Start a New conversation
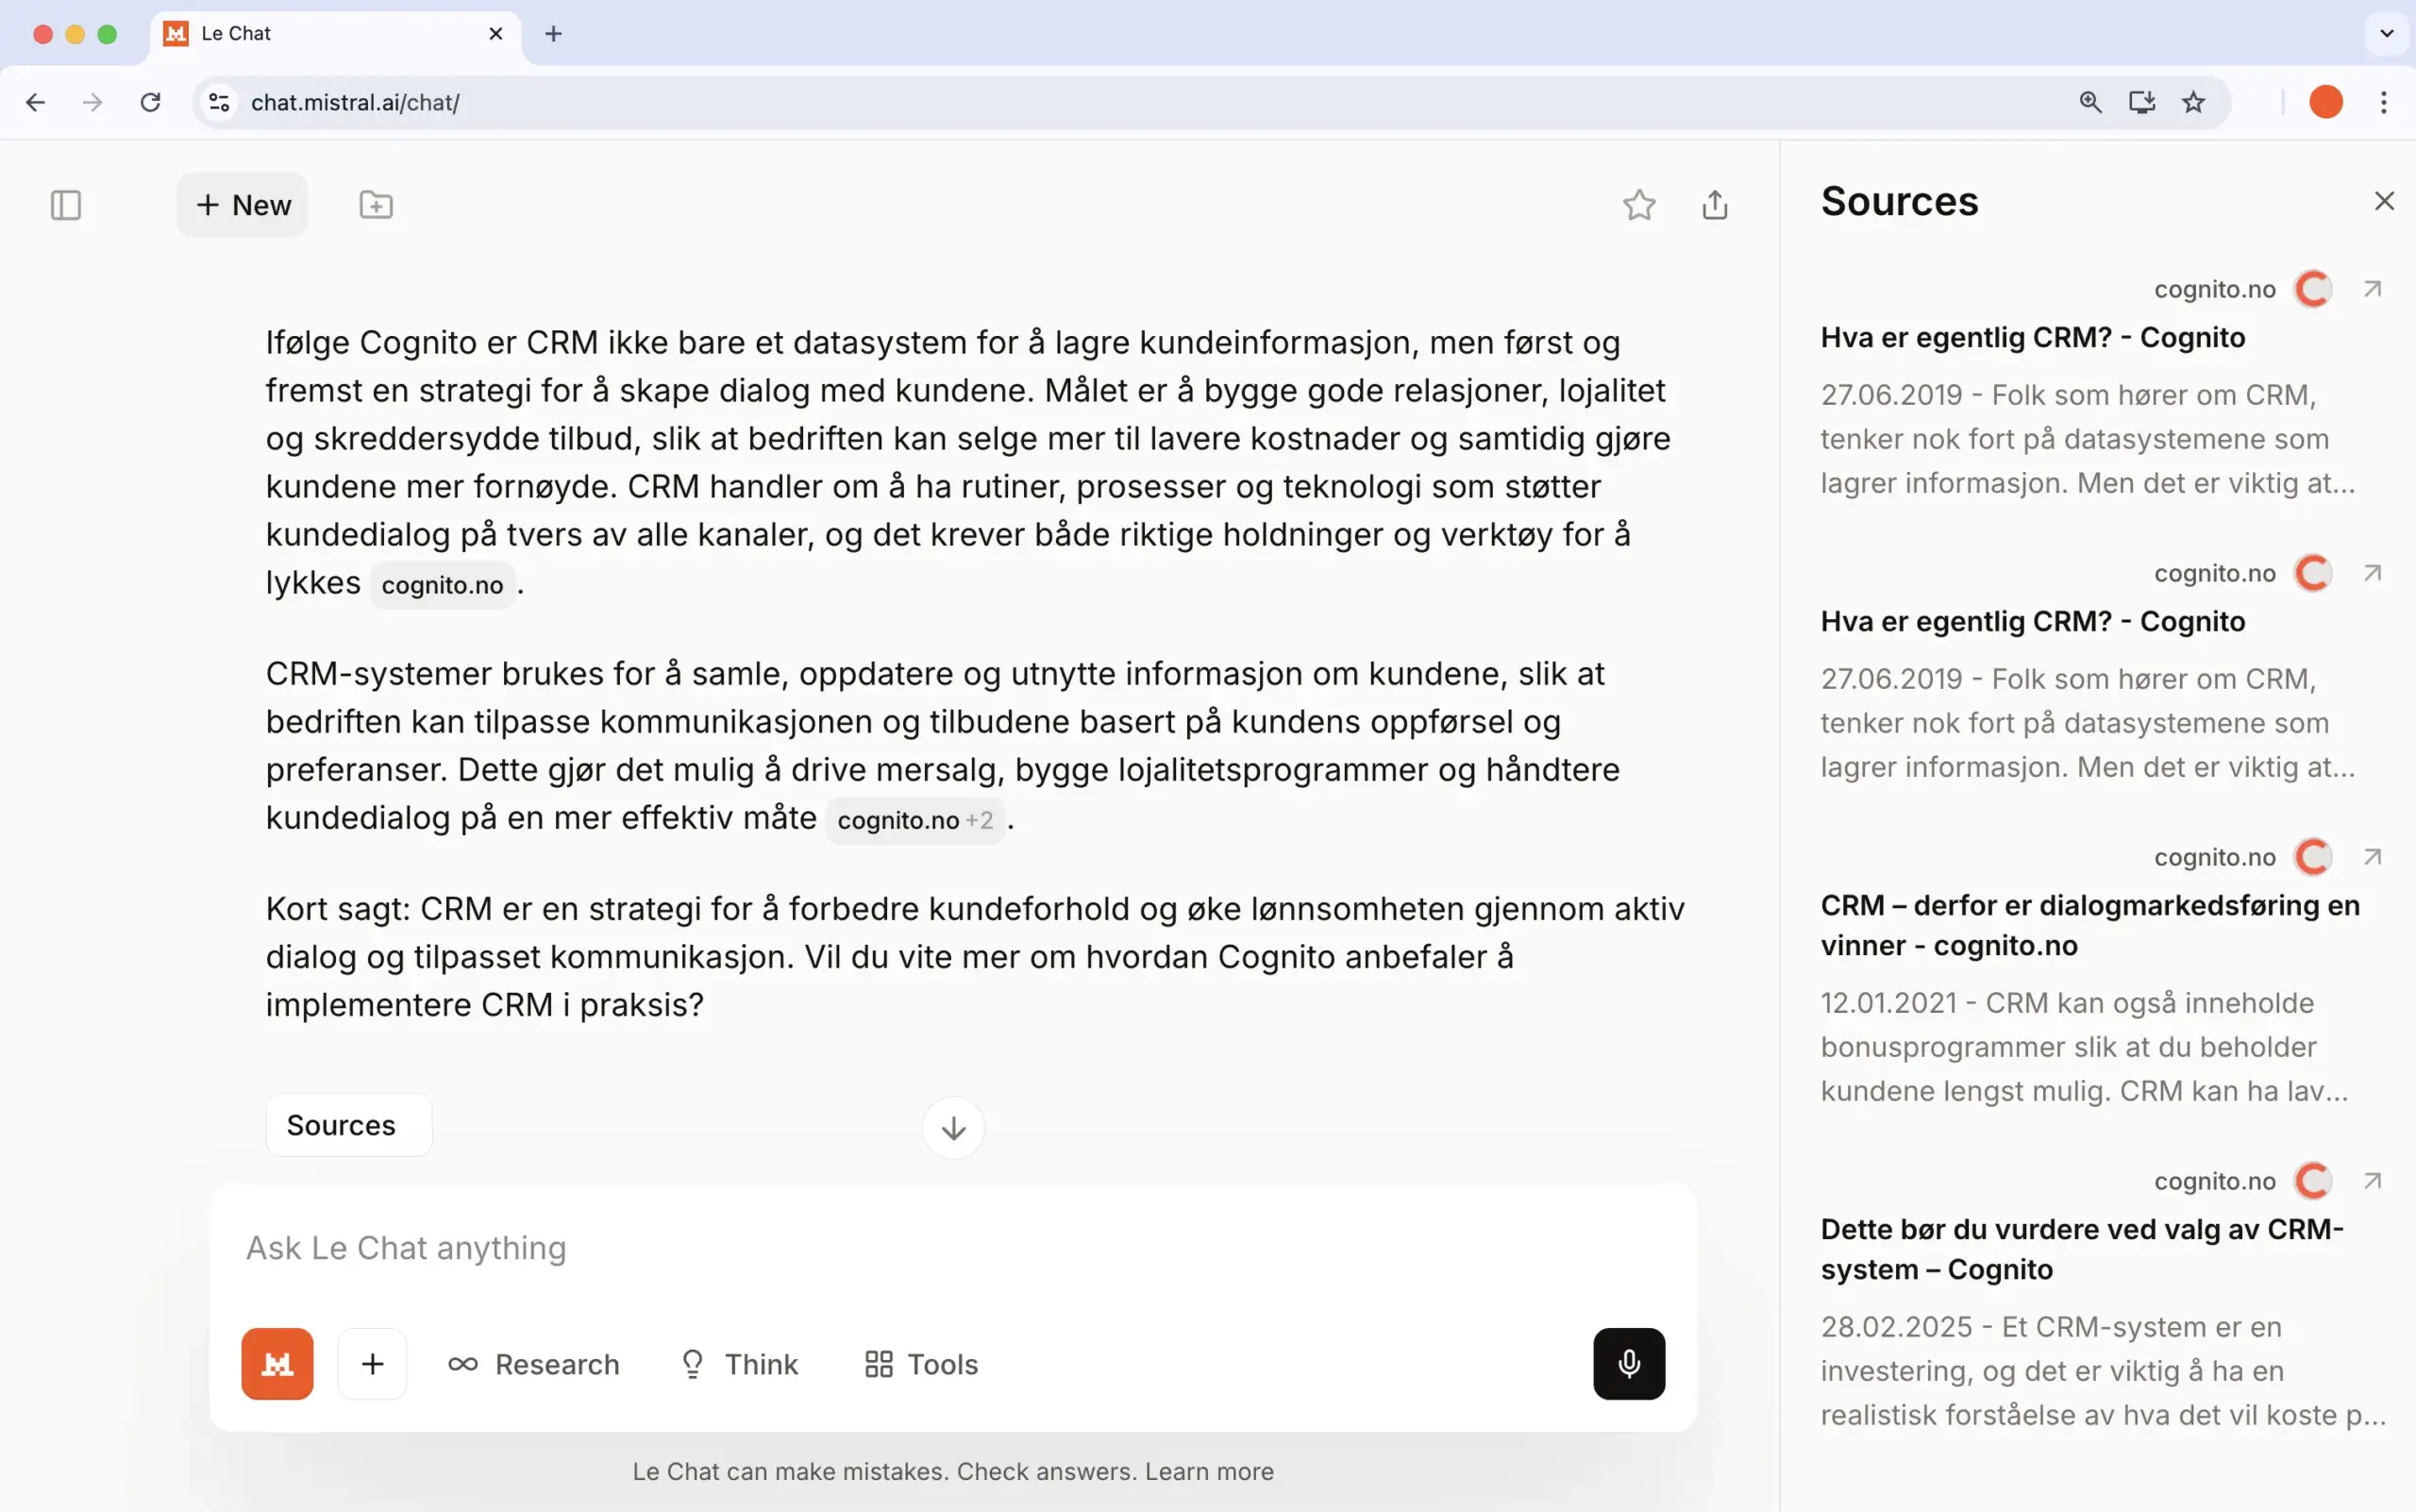Screen dimensions: 2416x1512 click(242, 204)
